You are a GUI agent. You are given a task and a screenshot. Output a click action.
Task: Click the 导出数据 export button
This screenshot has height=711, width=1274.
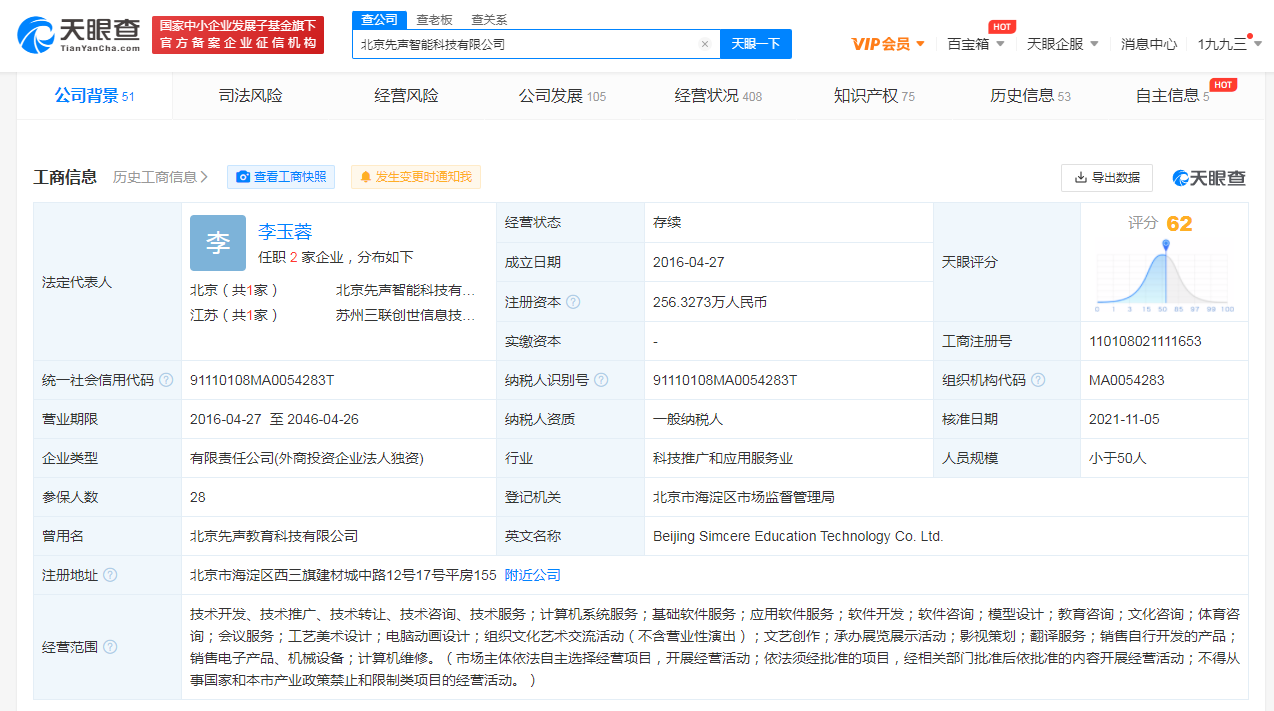tap(1107, 177)
